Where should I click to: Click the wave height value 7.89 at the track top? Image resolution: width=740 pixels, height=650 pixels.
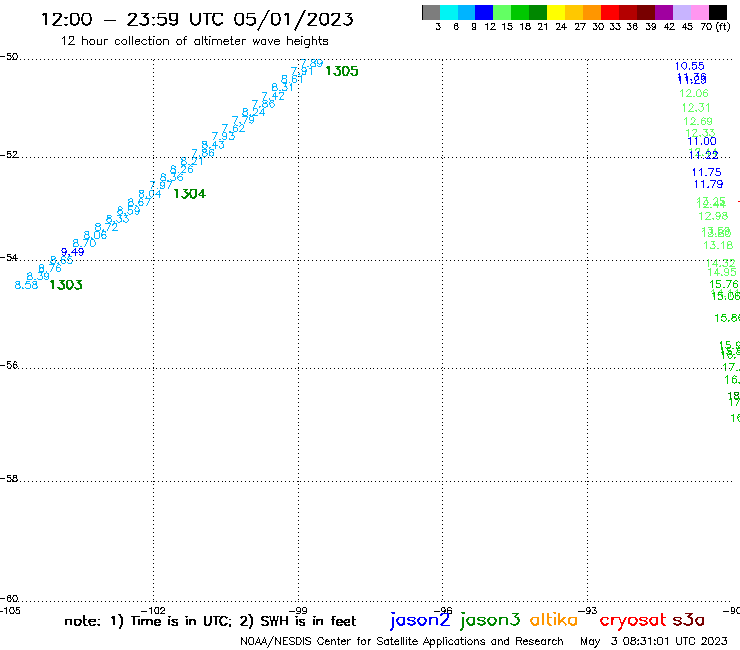click(x=311, y=63)
